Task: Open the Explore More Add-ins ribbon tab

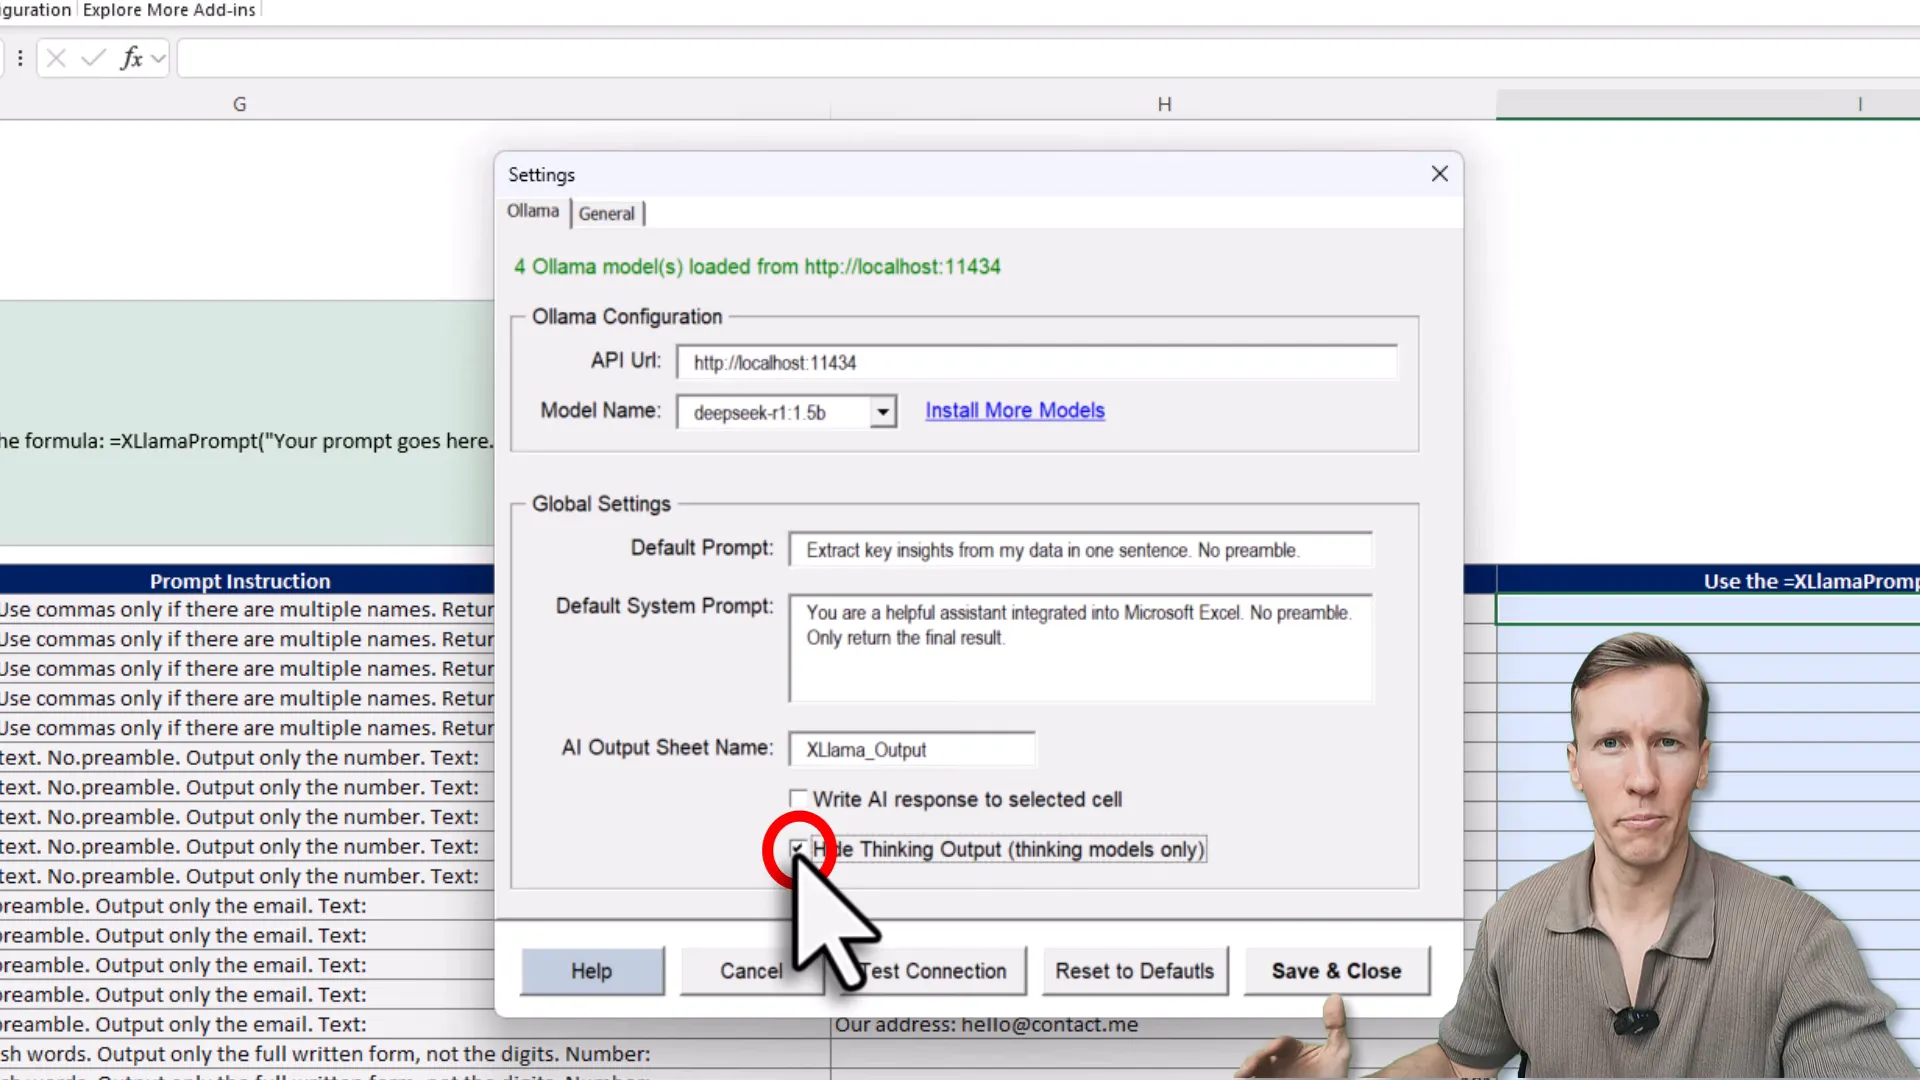Action: pos(169,10)
